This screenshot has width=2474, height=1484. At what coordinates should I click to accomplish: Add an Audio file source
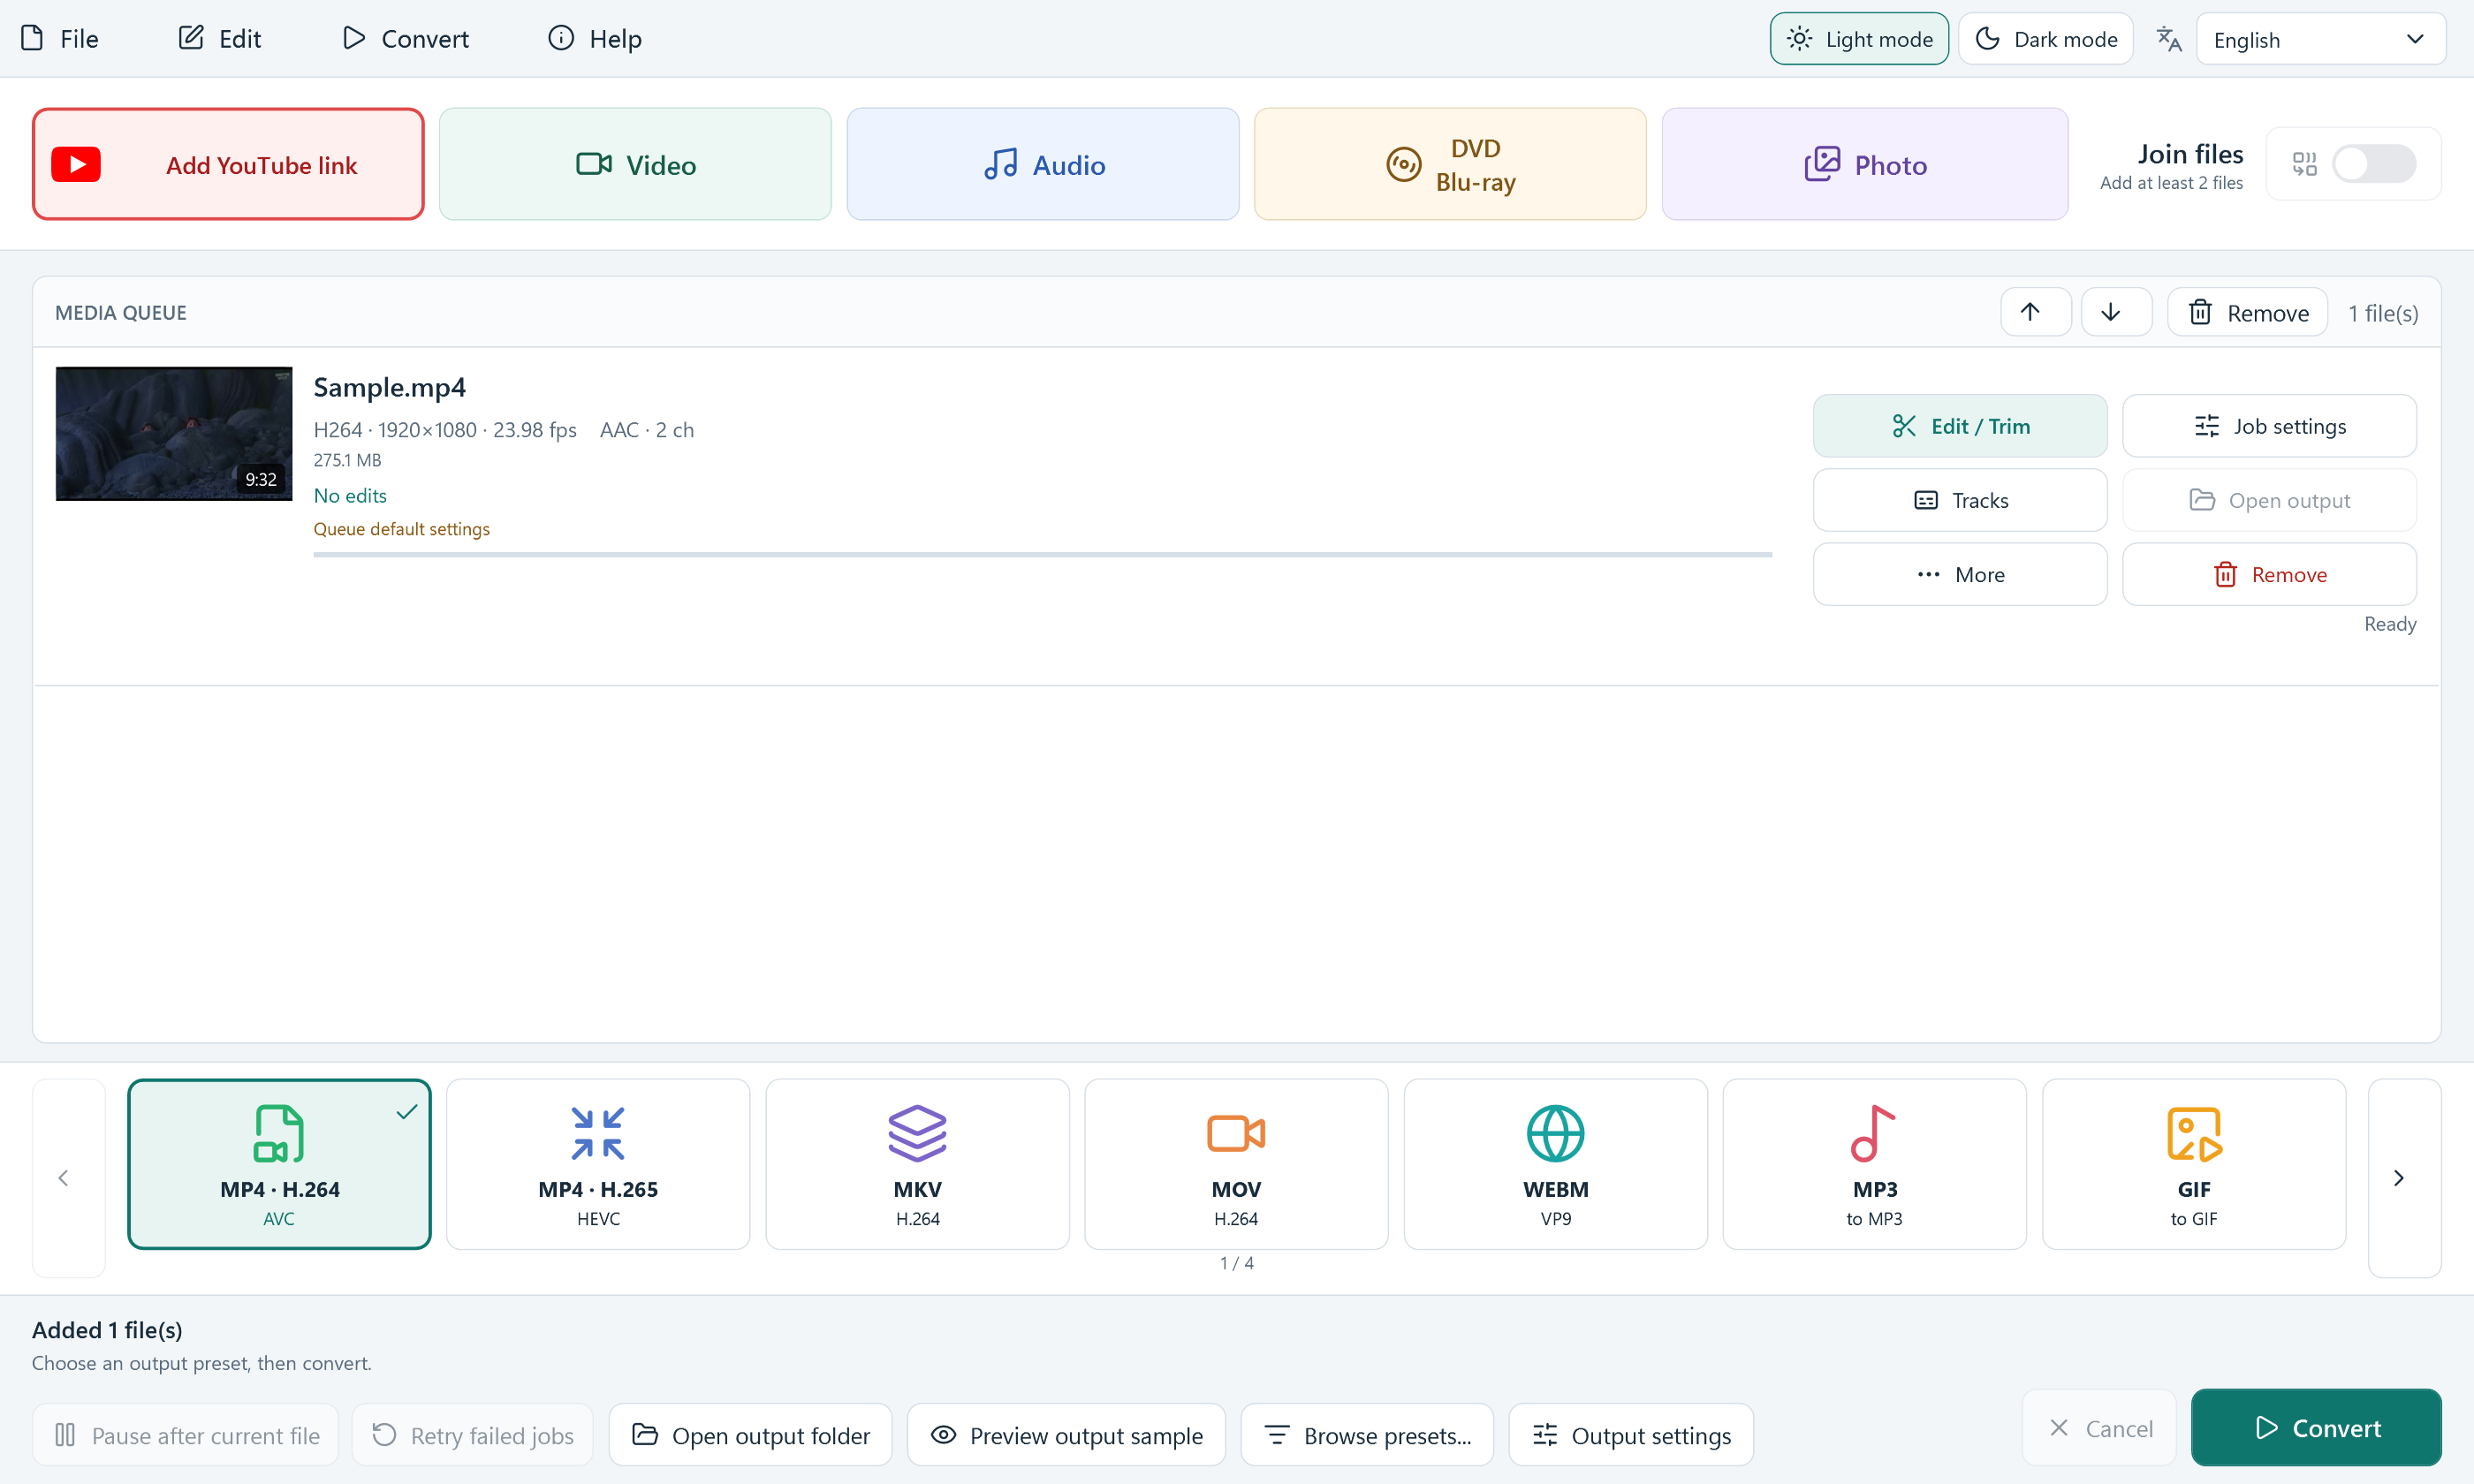[1043, 164]
